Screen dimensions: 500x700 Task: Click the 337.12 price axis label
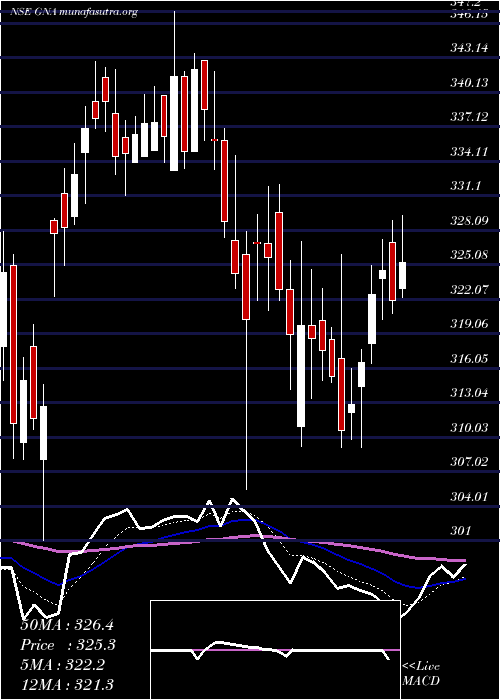coord(469,117)
